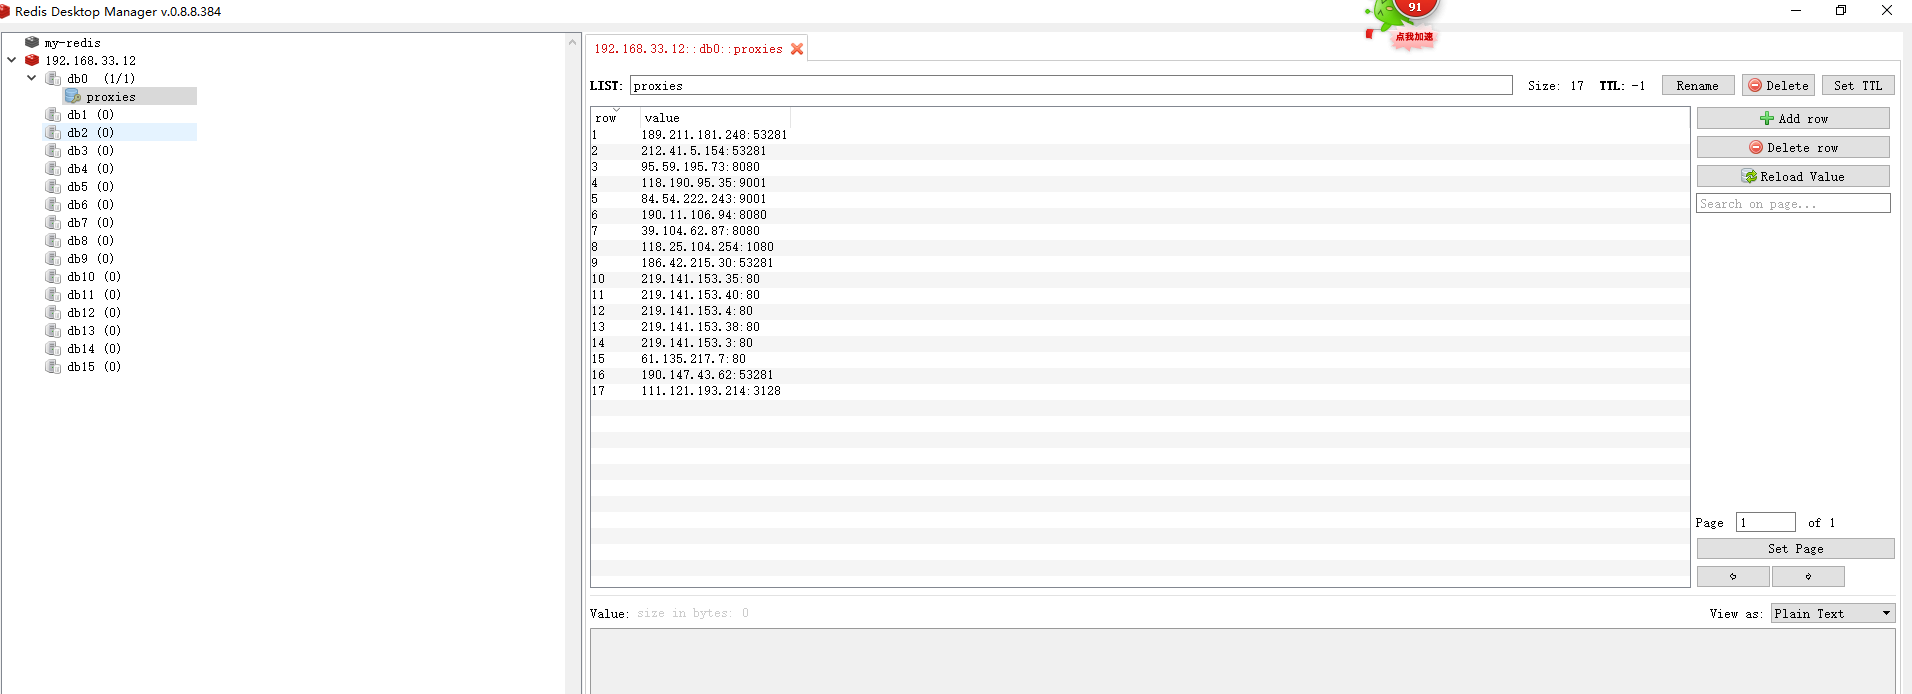This screenshot has width=1912, height=694.
Task: Click the db9 database icon
Action: 53,258
